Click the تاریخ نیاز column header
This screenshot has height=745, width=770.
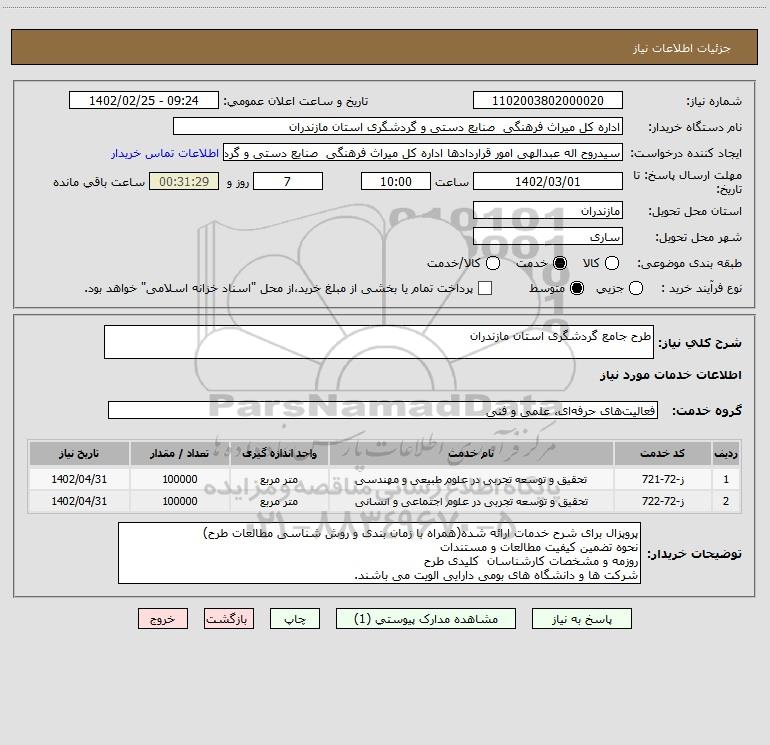pos(79,453)
